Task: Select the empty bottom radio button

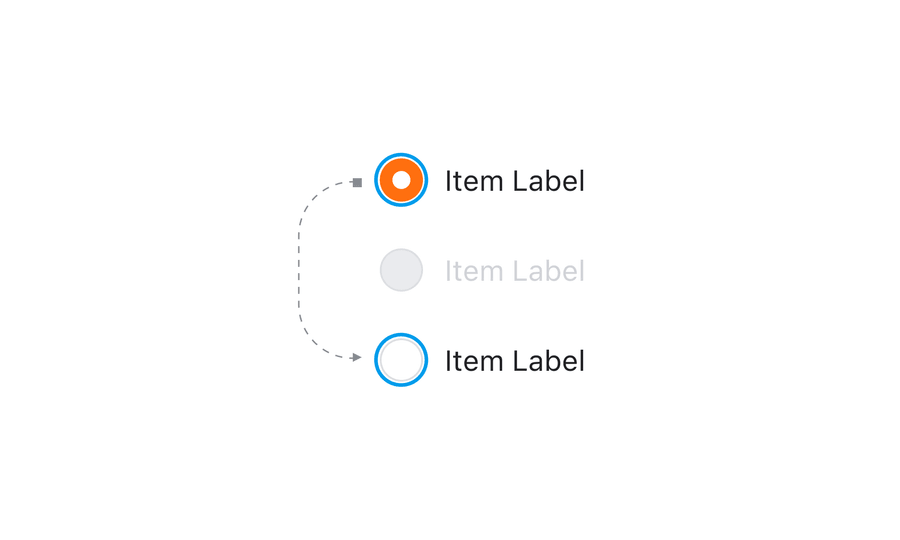Action: pos(401,360)
